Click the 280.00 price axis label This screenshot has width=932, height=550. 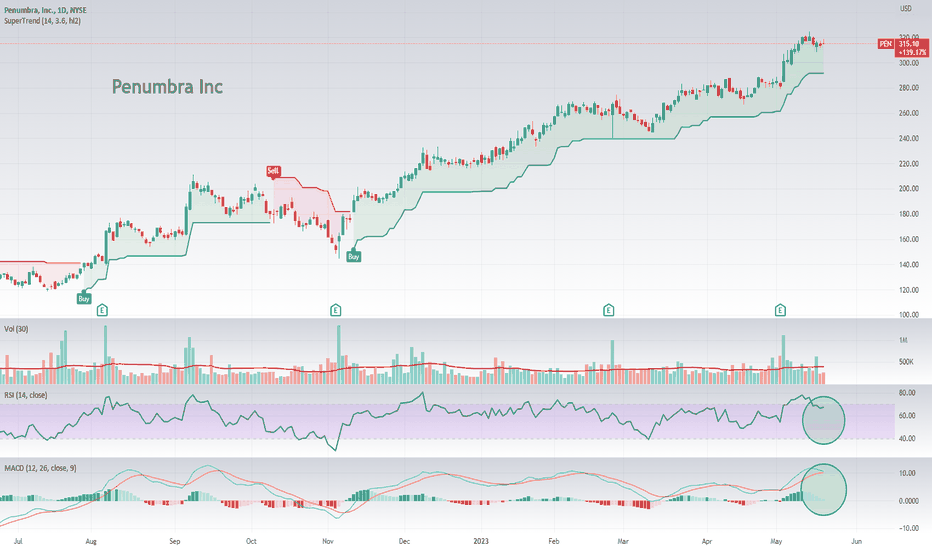(x=909, y=88)
